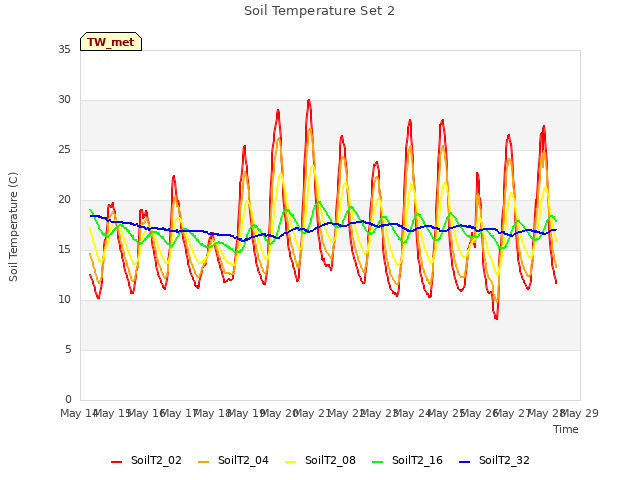Click the y-axis value 25
Image resolution: width=640 pixels, height=480 pixels.
point(64,150)
